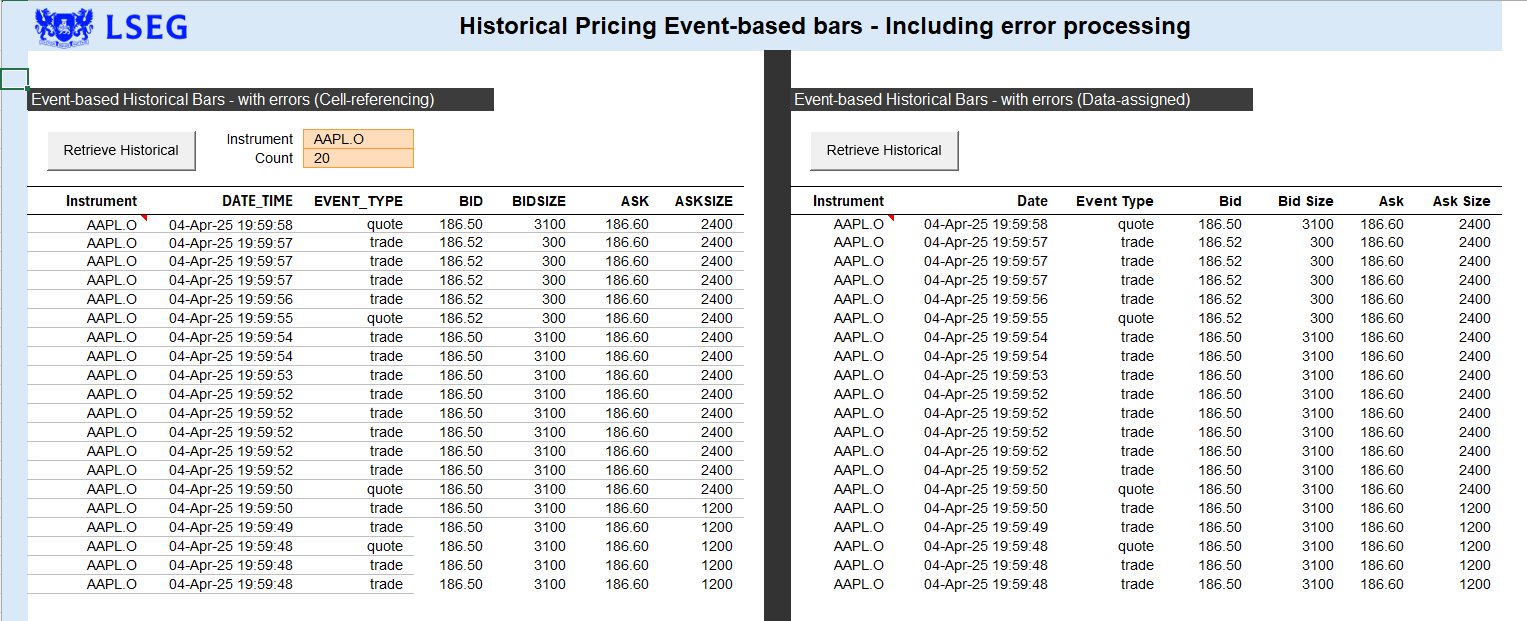Select the 'Bid Size' column header

[1306, 201]
